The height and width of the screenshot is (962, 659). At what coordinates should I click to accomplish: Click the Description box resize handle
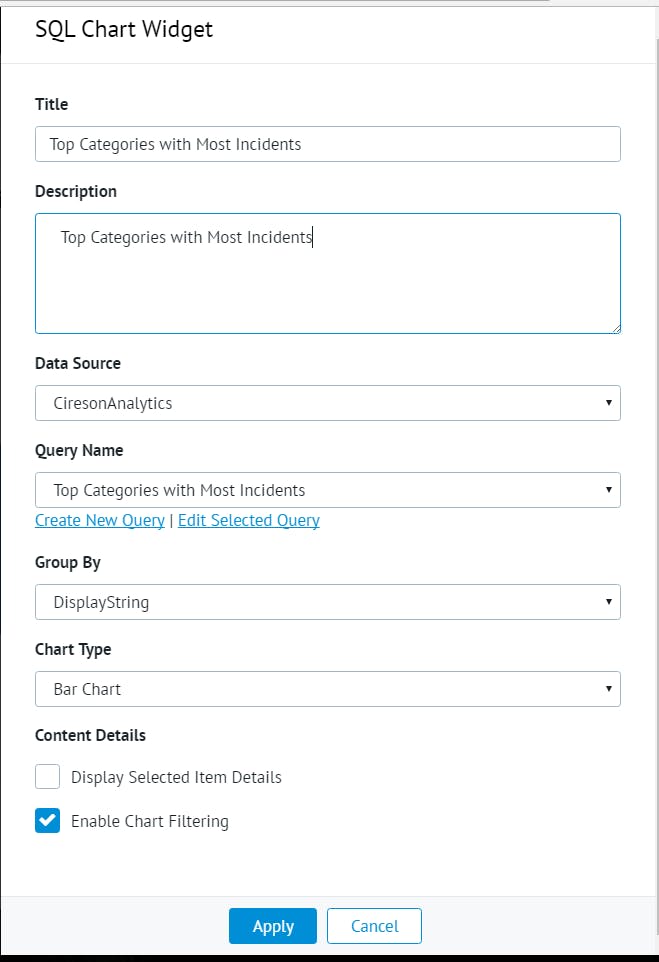pyautogui.click(x=615, y=327)
